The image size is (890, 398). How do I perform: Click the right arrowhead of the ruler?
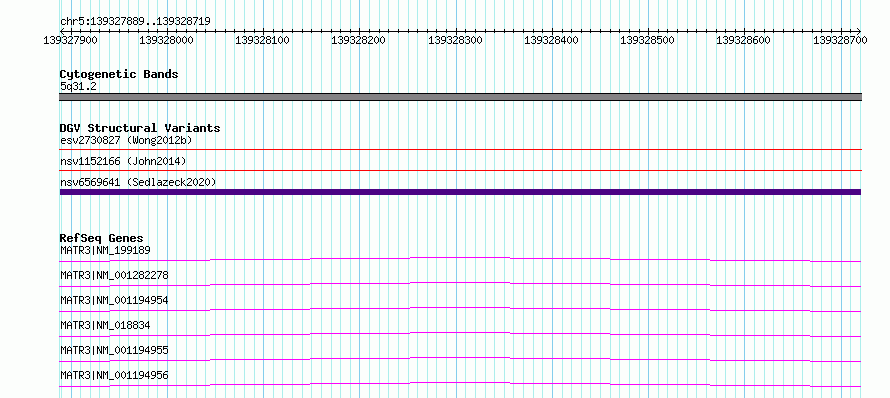coord(859,31)
